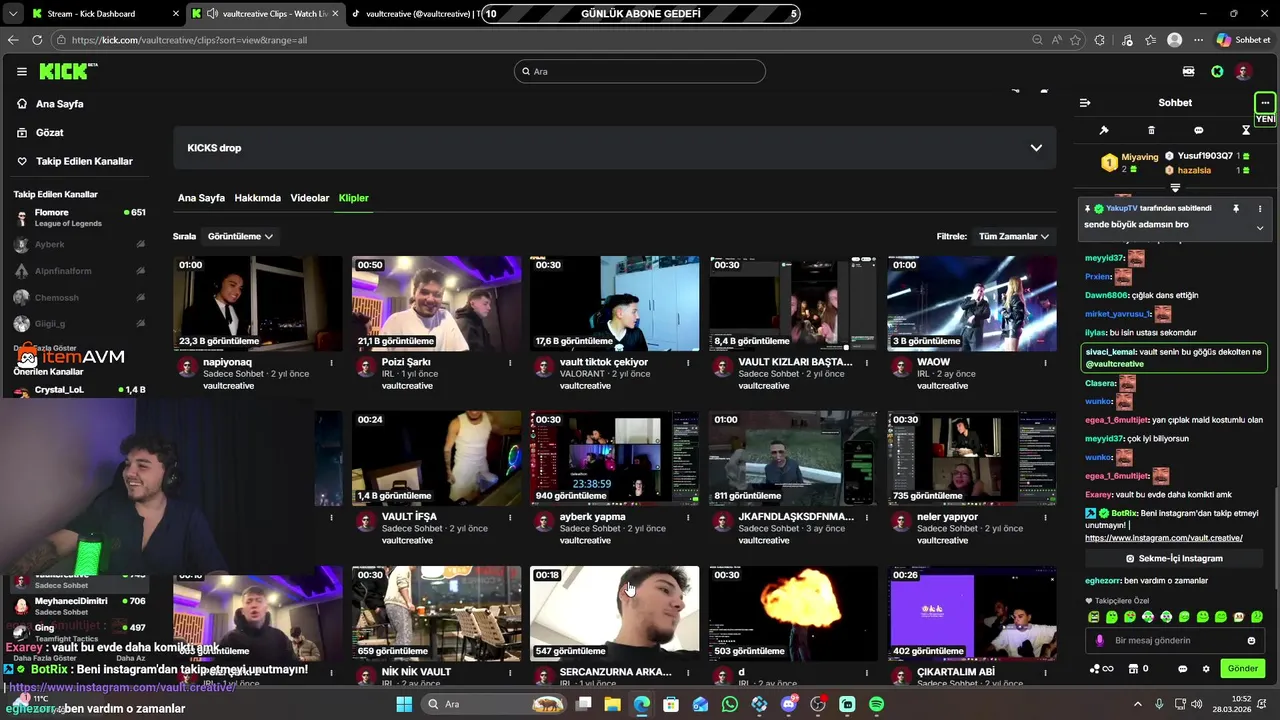
Task: Go to Kick home via logo
Action: coord(65,71)
